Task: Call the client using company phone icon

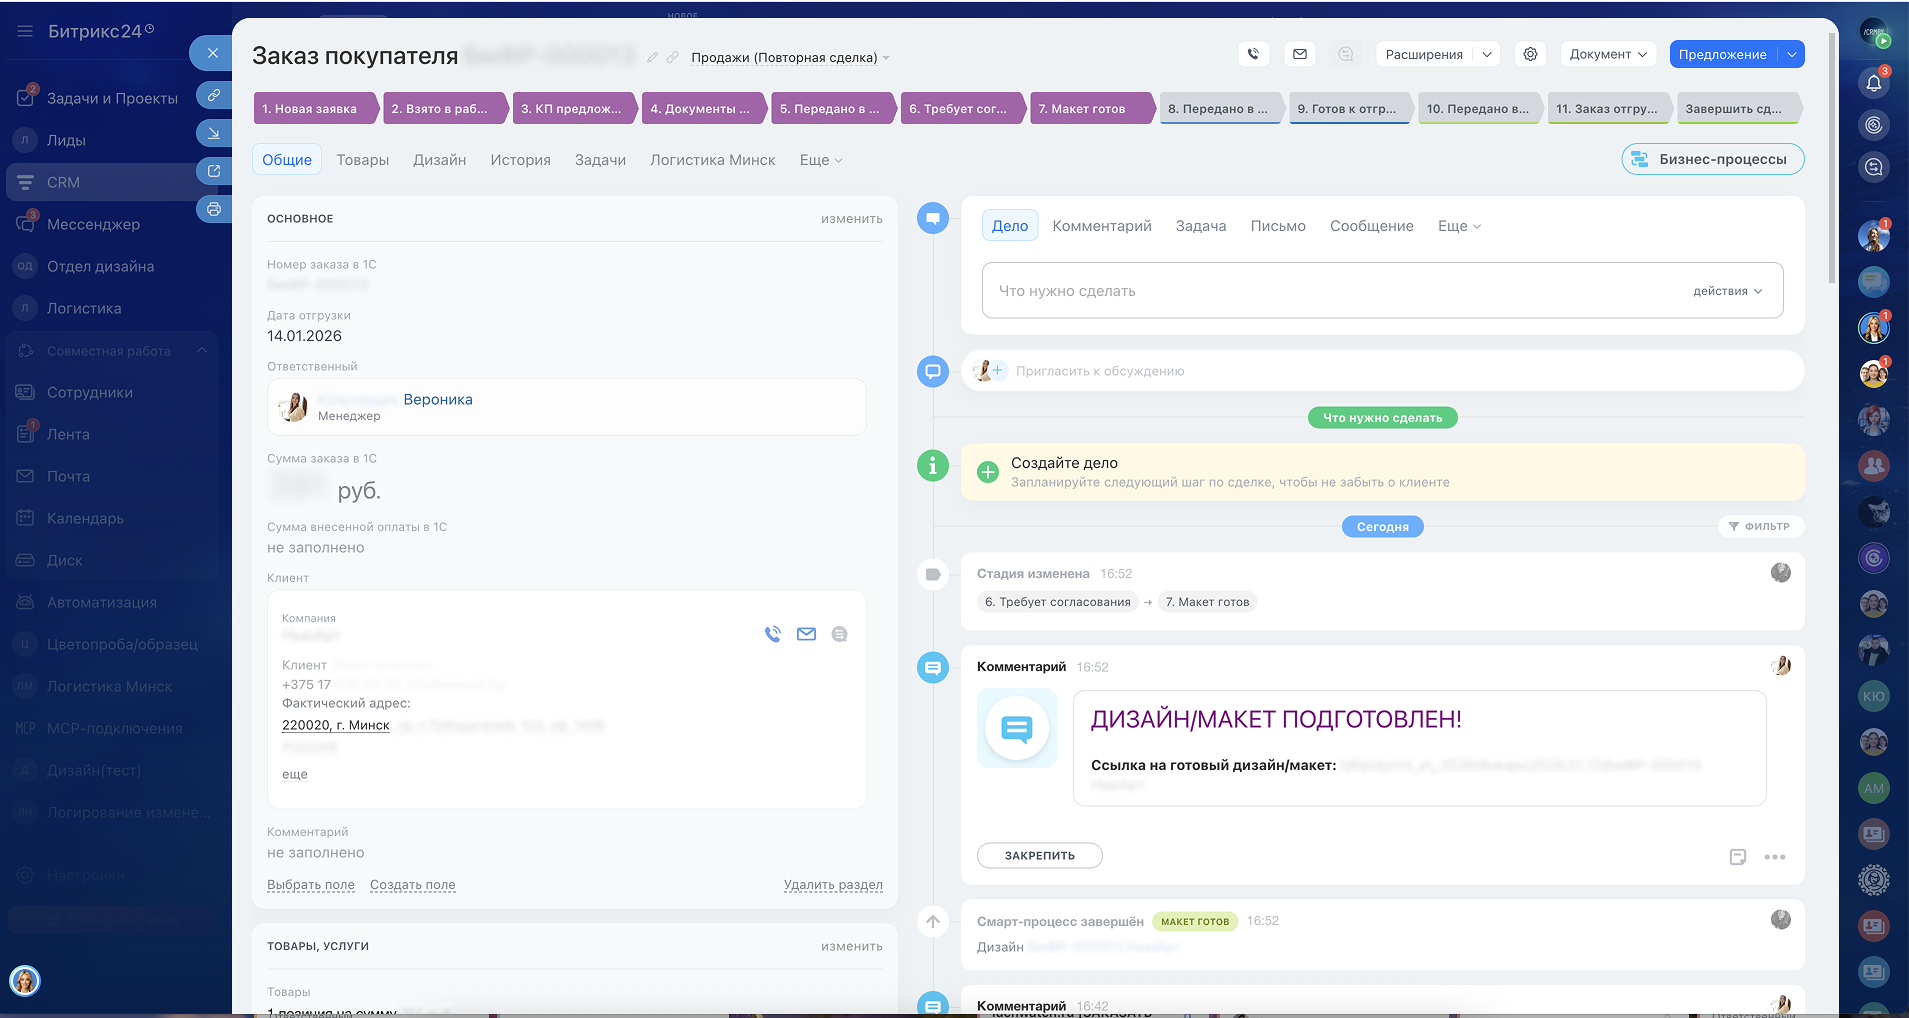Action: coord(773,634)
